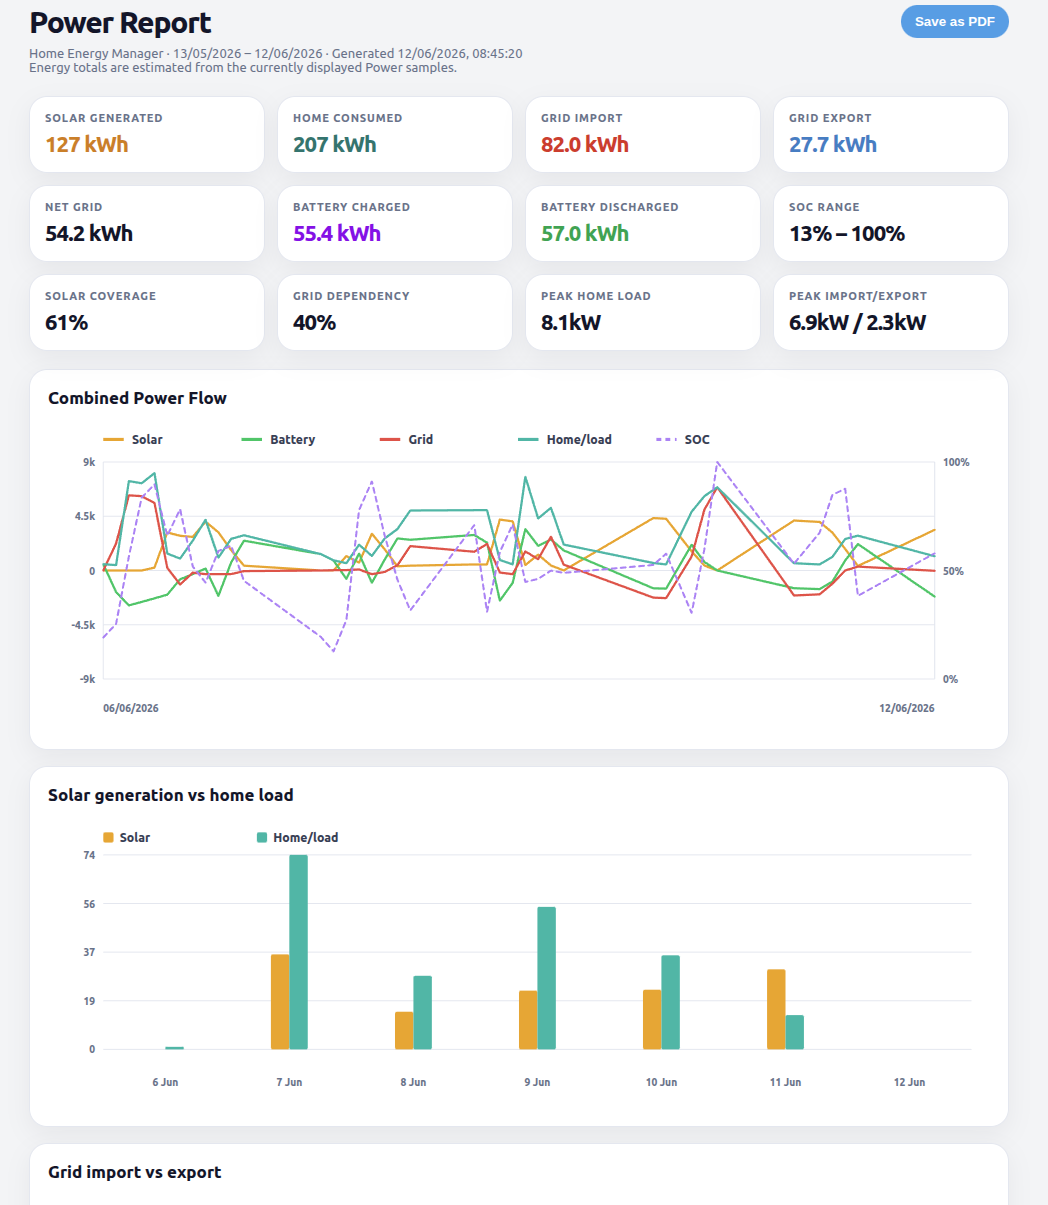
Task: Click the Solar bar for 8 Jun
Action: pyautogui.click(x=404, y=1031)
